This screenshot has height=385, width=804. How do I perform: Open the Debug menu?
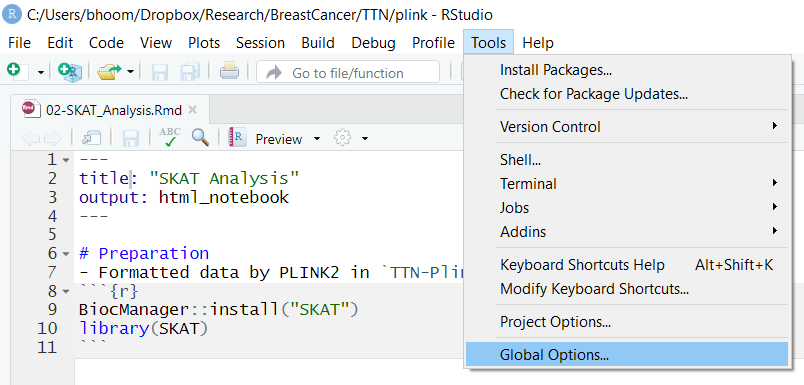(x=373, y=43)
